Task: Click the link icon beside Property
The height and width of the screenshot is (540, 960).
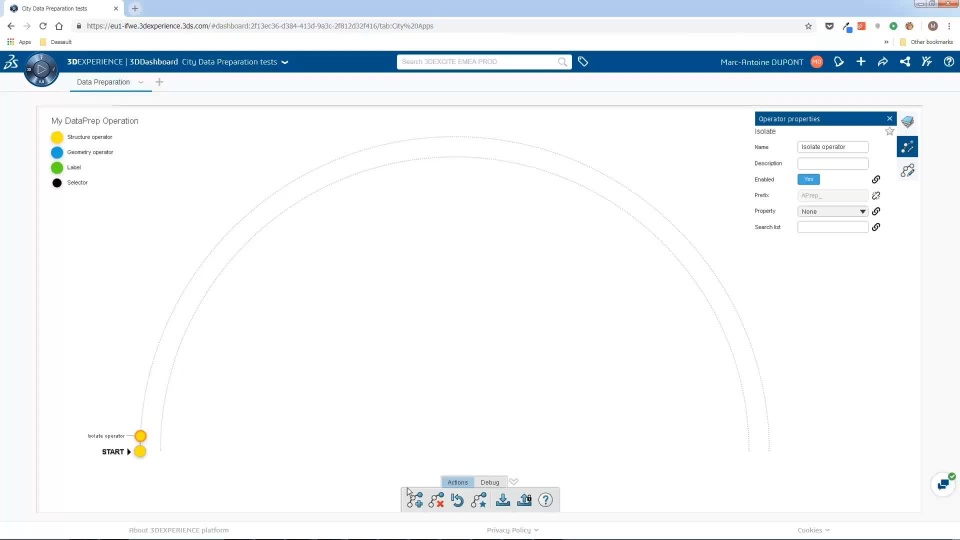Action: [x=876, y=211]
